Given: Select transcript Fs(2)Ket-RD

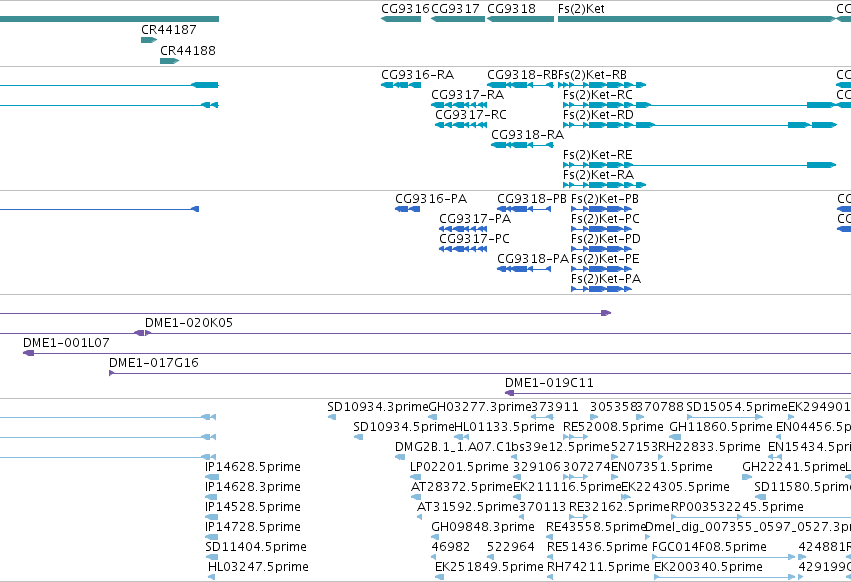Looking at the screenshot, I should (x=700, y=125).
